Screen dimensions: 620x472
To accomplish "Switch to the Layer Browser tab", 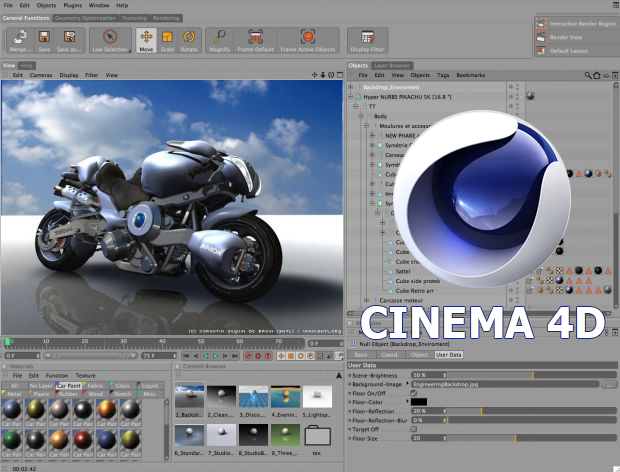I will [x=392, y=66].
